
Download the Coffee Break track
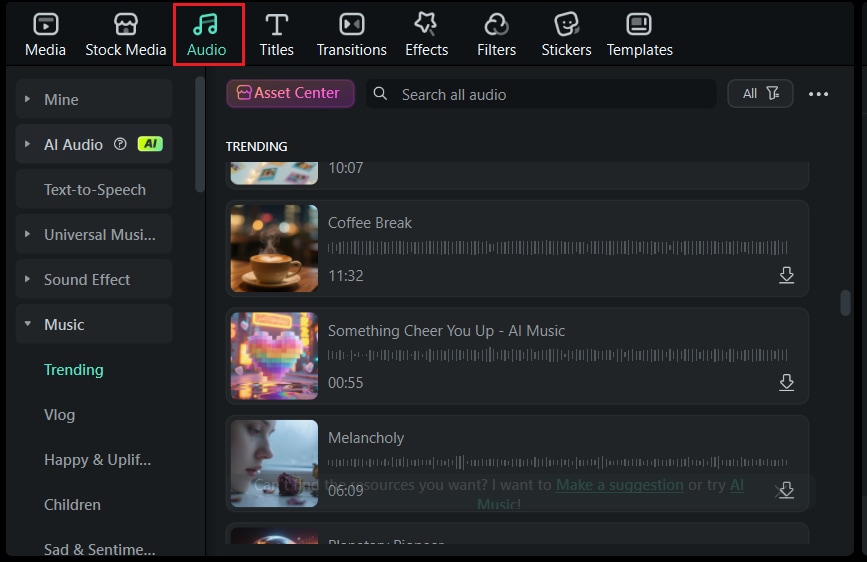[x=786, y=275]
